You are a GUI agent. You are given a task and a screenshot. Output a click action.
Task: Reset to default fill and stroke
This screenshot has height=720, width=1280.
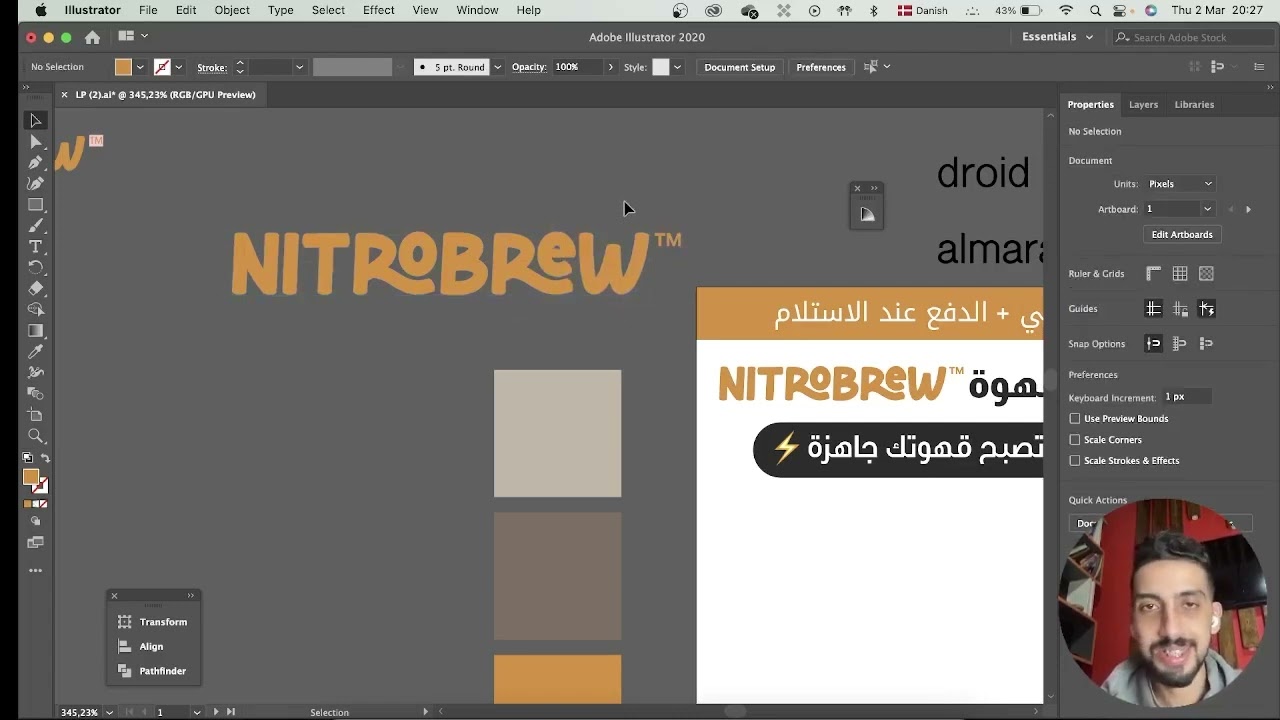(28, 458)
